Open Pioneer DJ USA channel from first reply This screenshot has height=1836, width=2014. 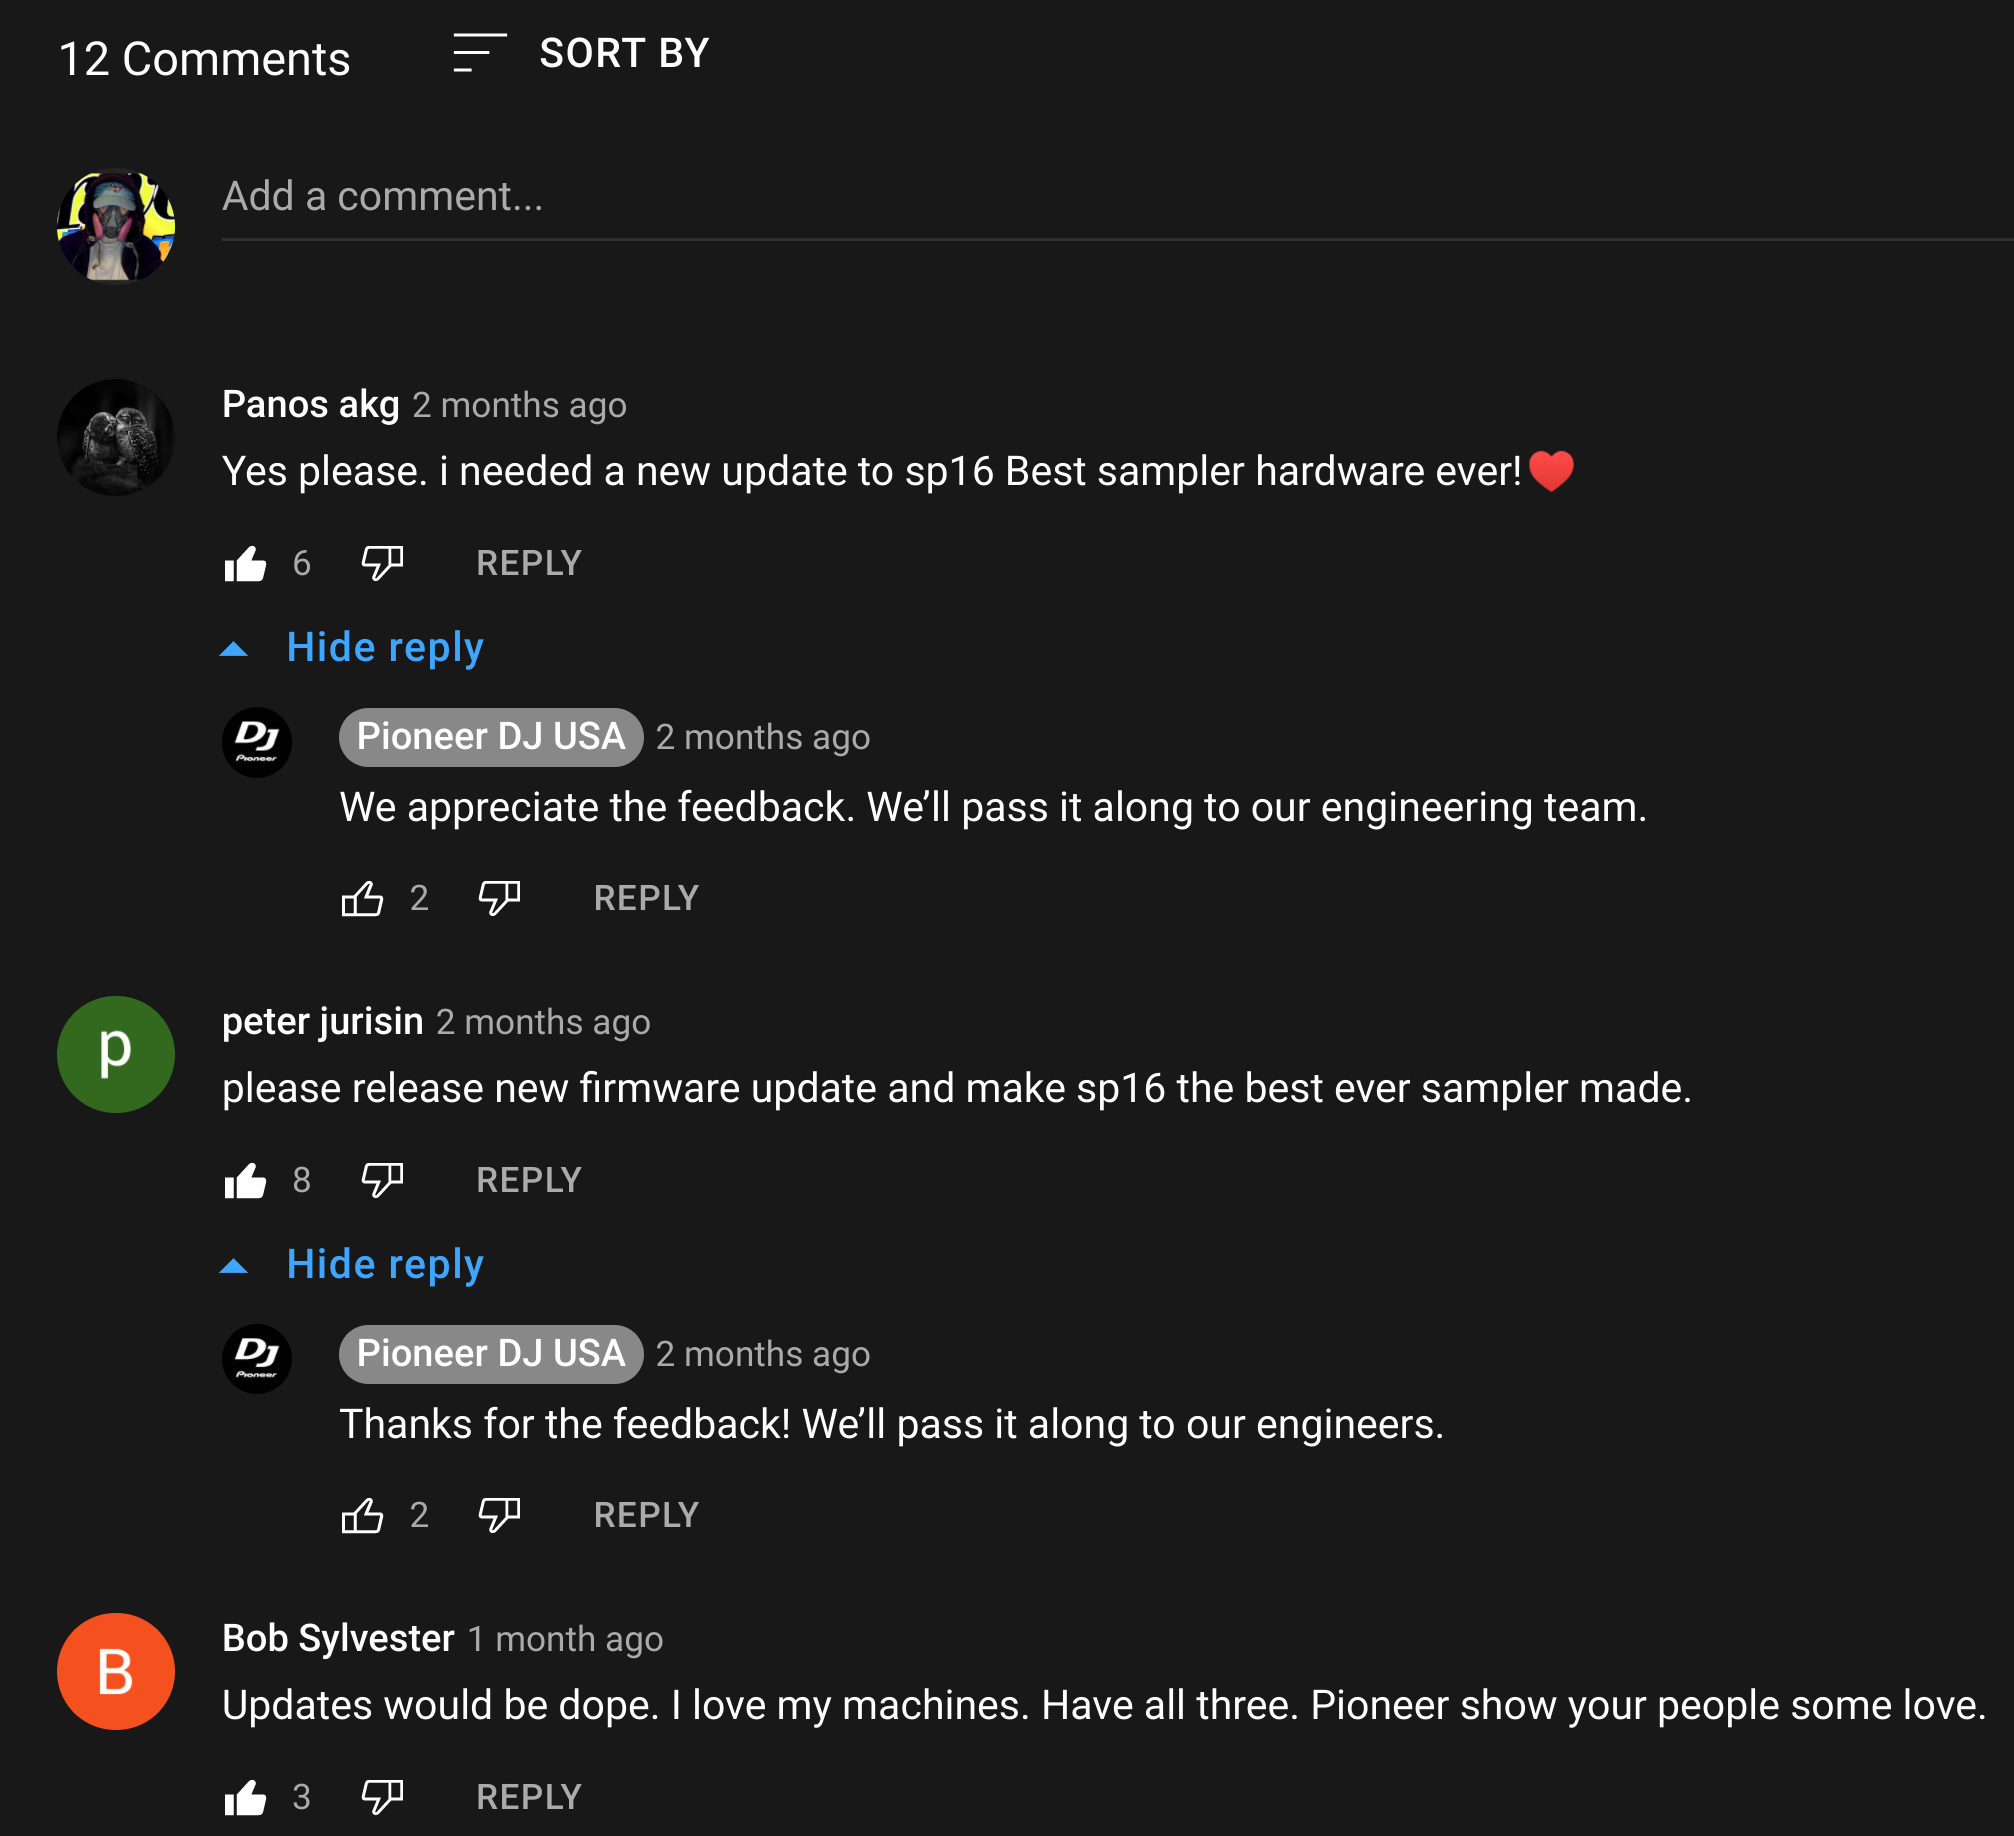tap(490, 737)
